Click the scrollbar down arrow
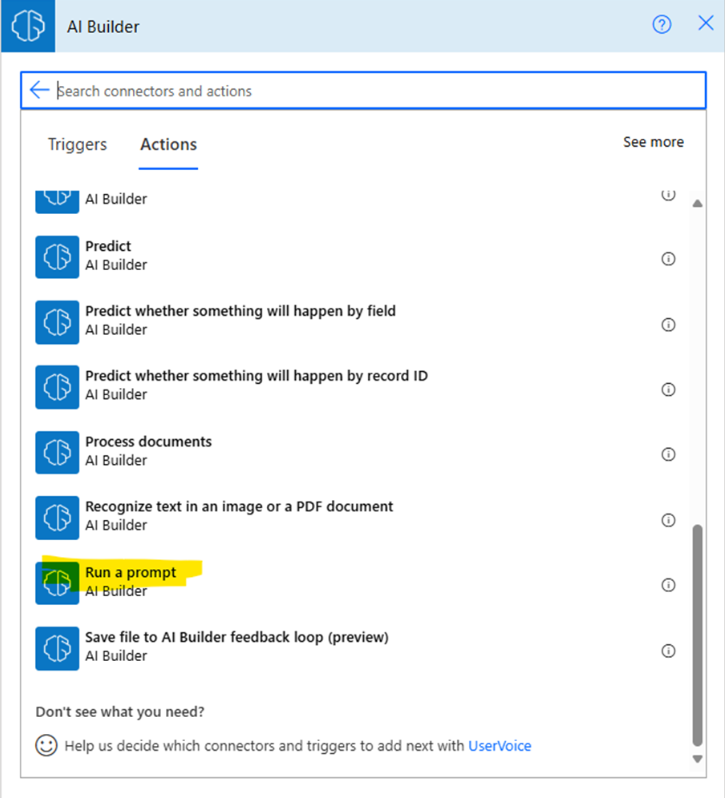Image resolution: width=725 pixels, height=801 pixels. [x=697, y=759]
